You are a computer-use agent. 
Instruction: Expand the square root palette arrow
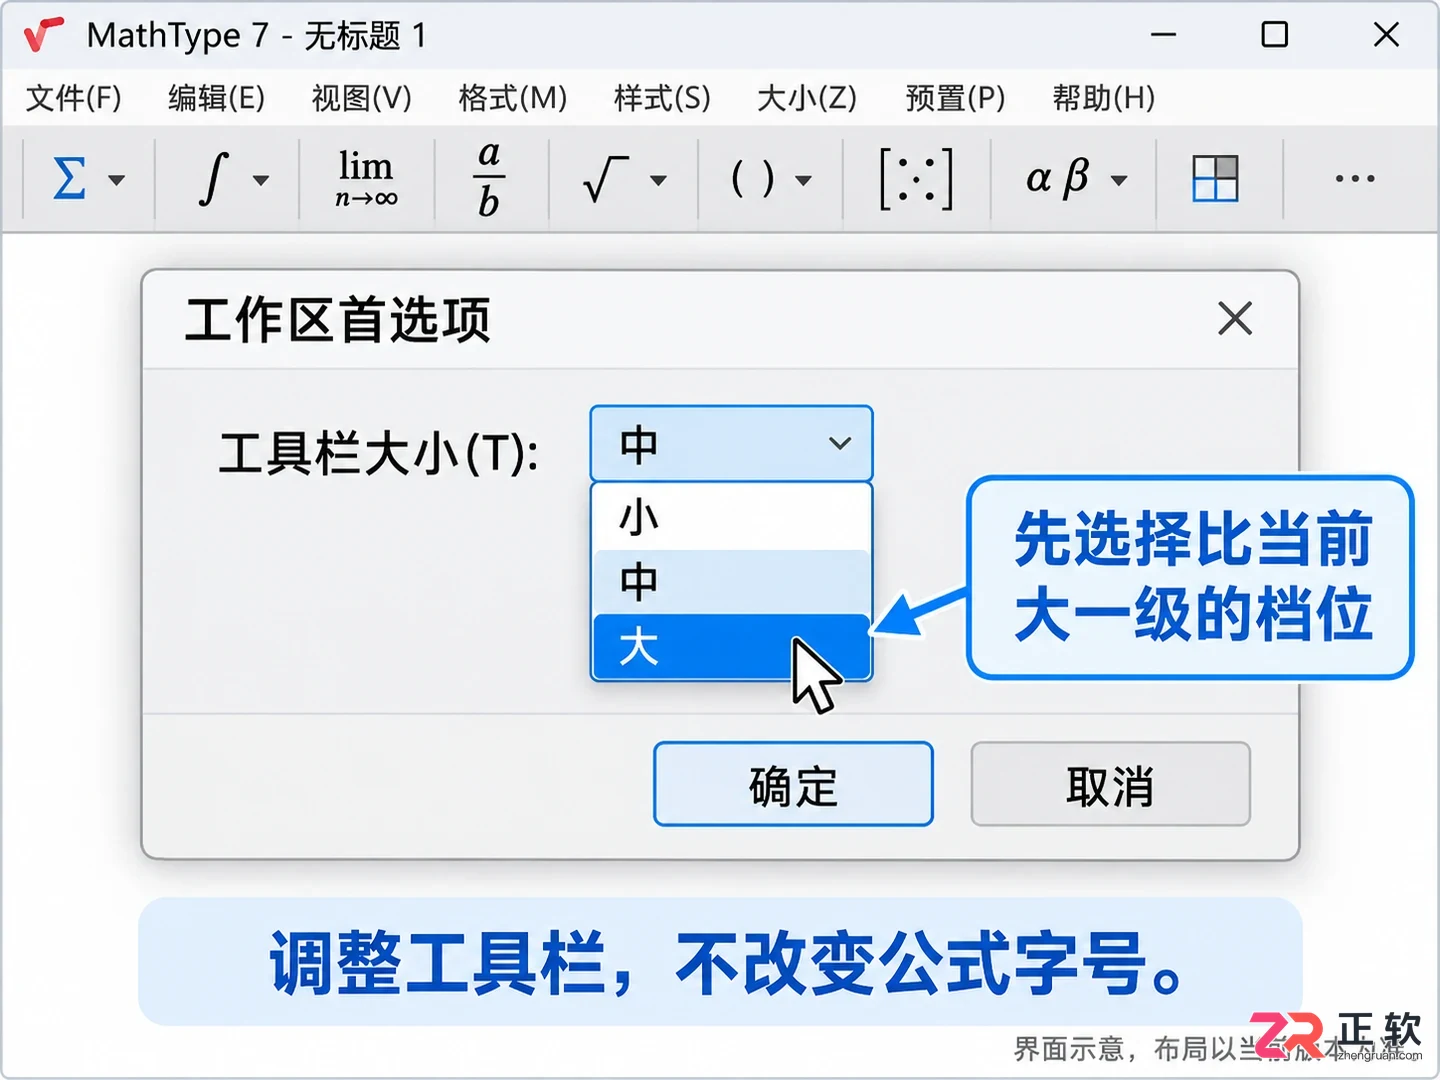coord(658,181)
